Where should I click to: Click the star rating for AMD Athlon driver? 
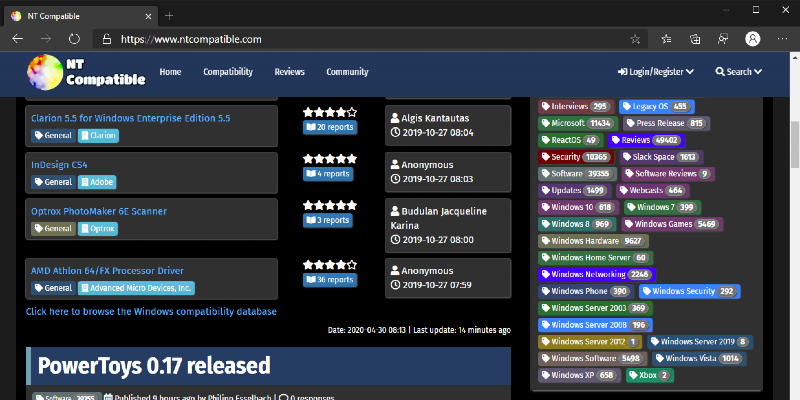[330, 265]
